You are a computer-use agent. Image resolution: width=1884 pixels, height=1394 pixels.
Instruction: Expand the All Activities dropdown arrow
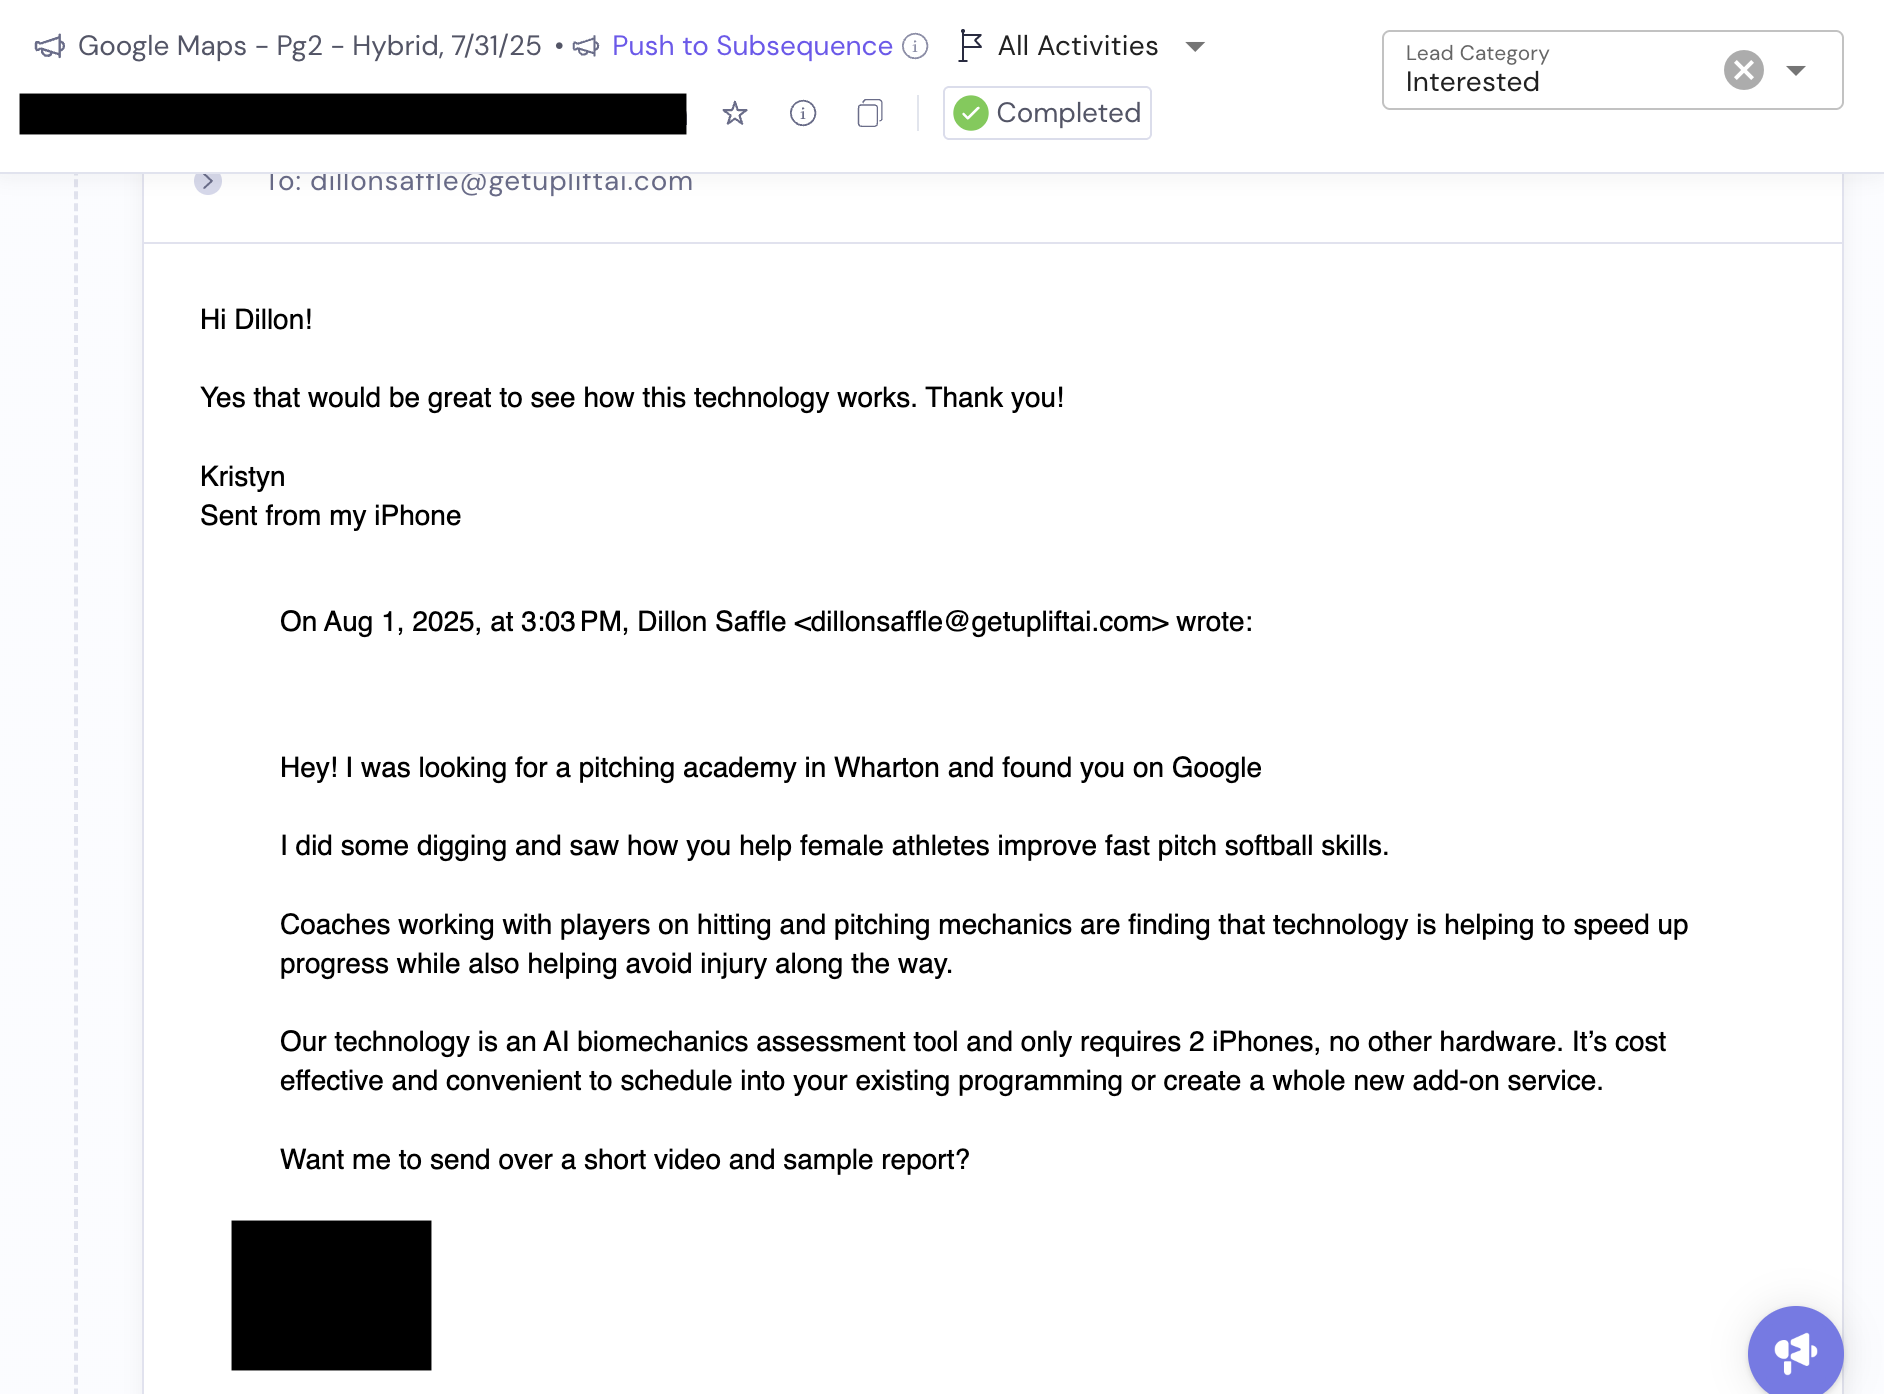(x=1195, y=47)
